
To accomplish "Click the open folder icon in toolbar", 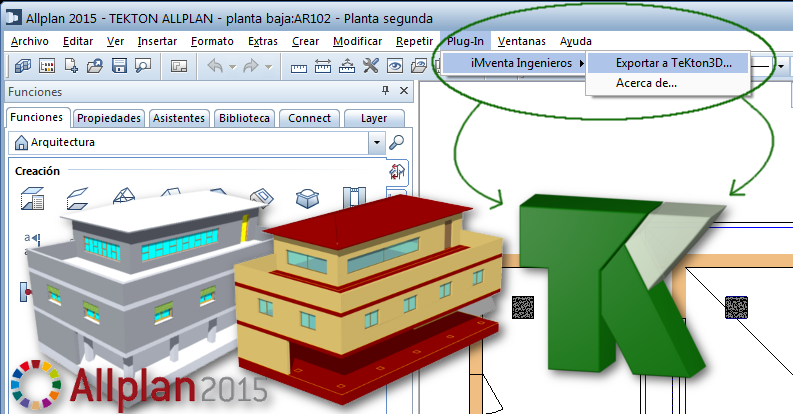I will click(x=95, y=66).
